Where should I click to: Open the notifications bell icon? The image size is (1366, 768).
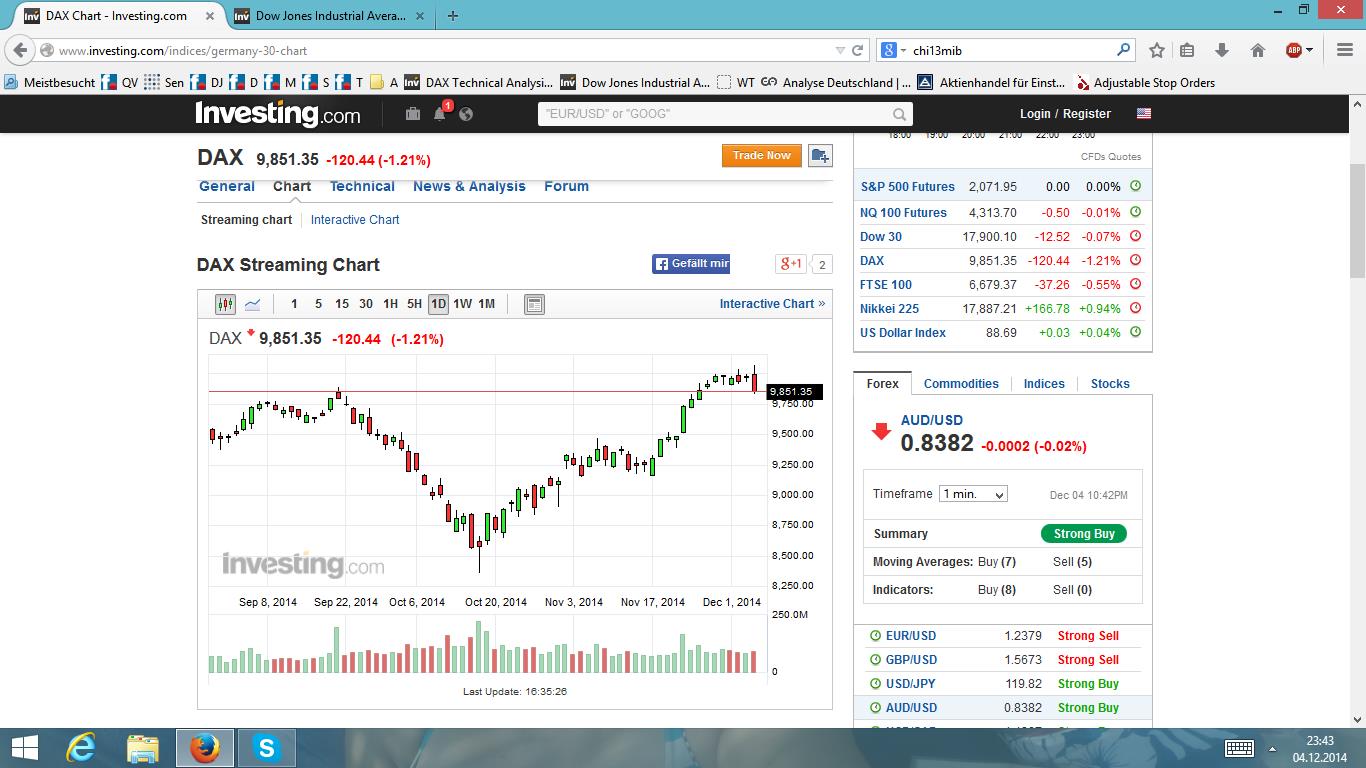coord(440,113)
